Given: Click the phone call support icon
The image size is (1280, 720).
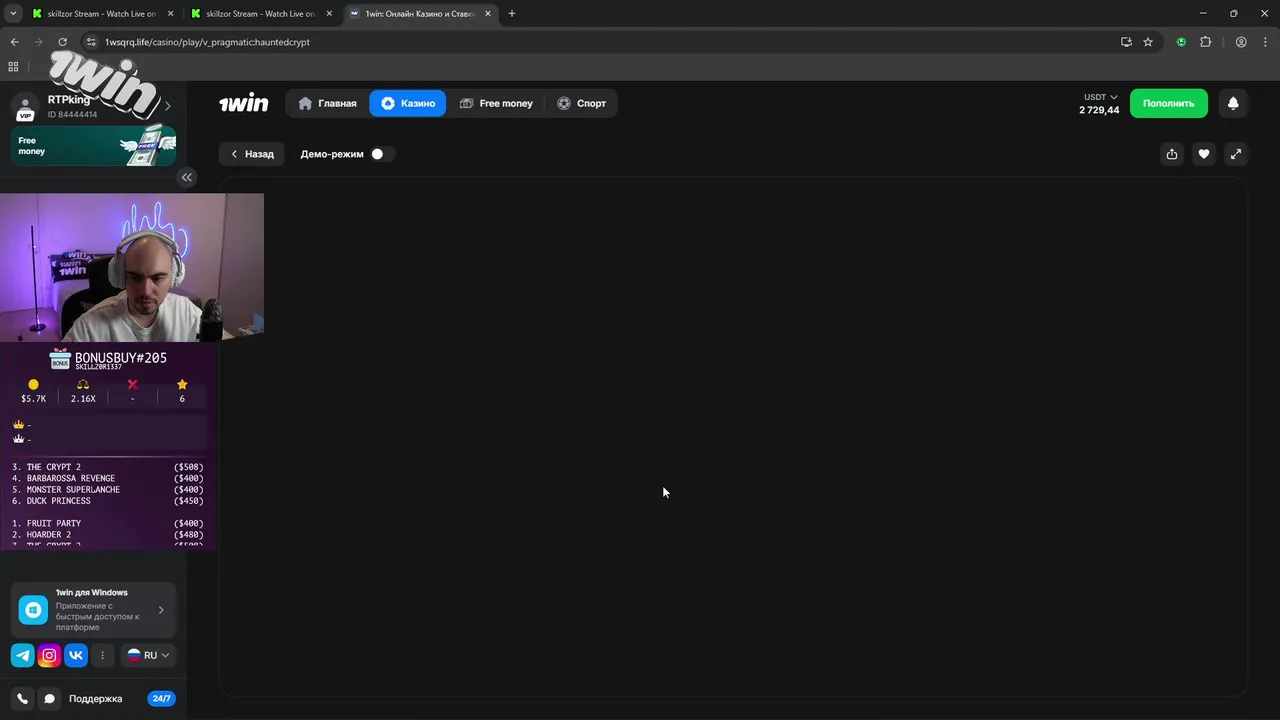Looking at the screenshot, I should point(23,699).
